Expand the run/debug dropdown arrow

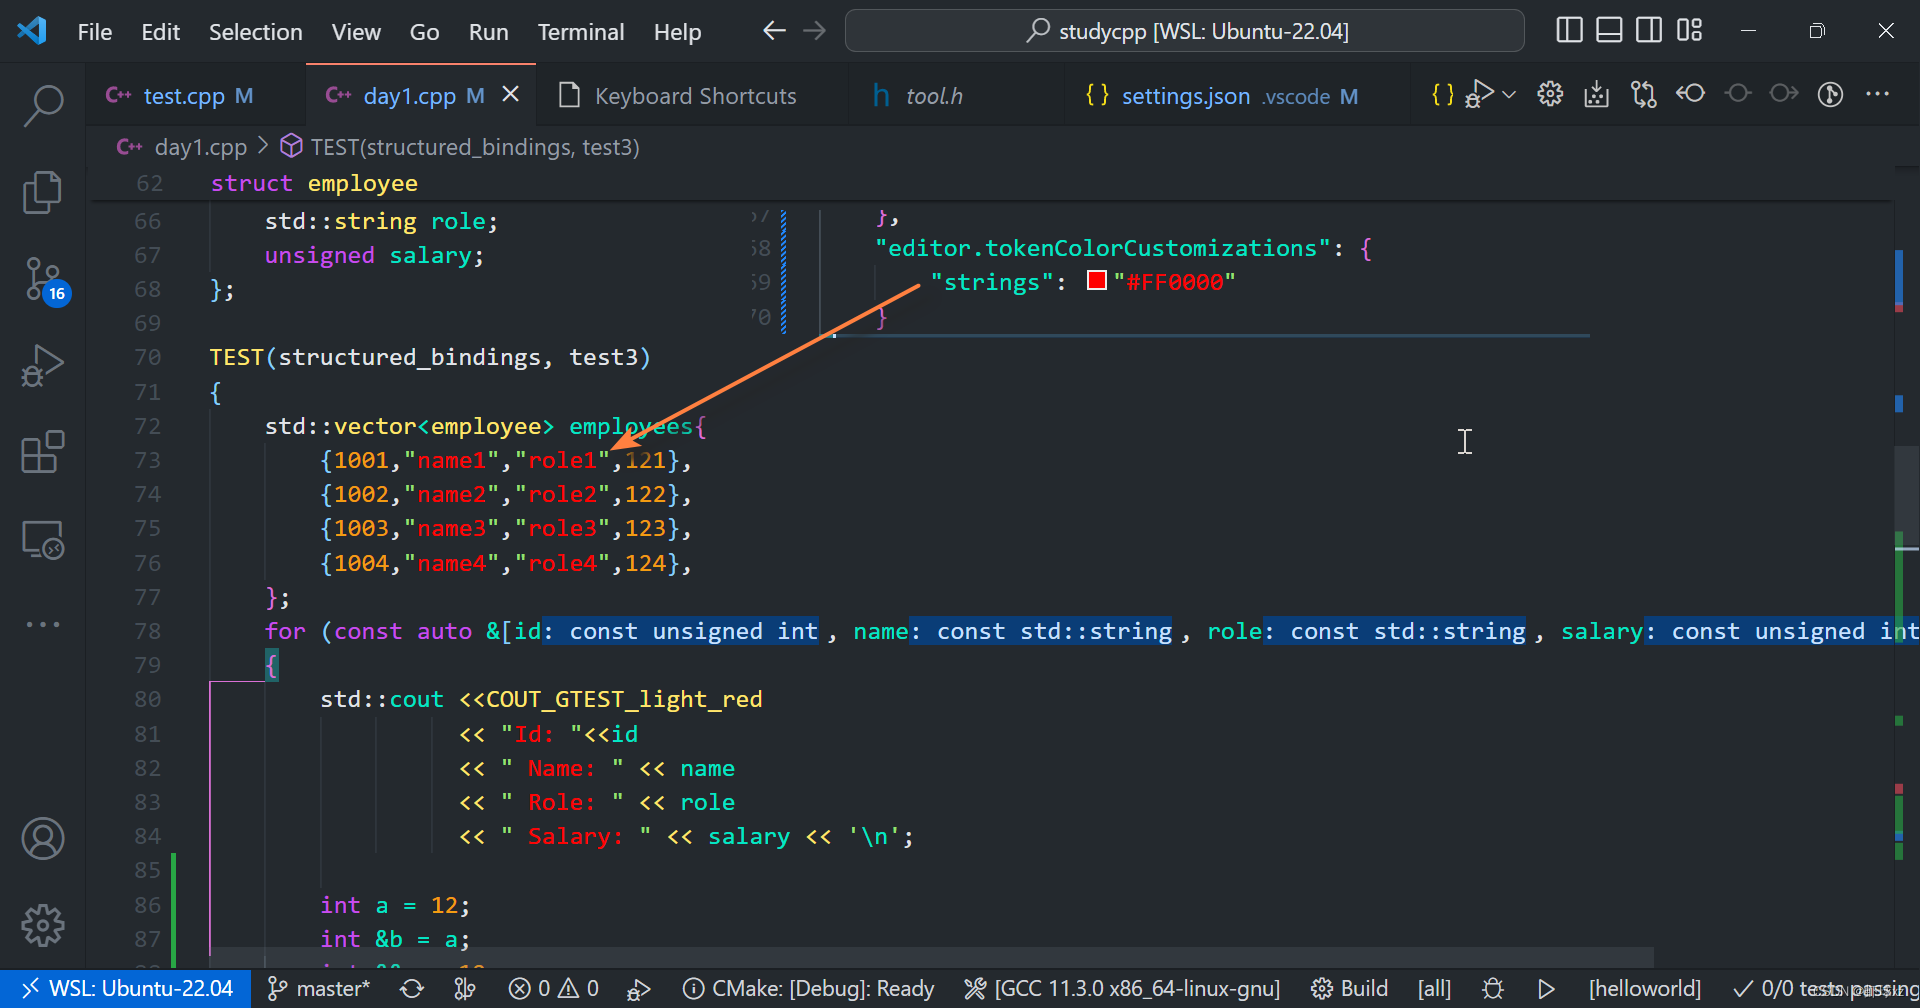click(1509, 95)
